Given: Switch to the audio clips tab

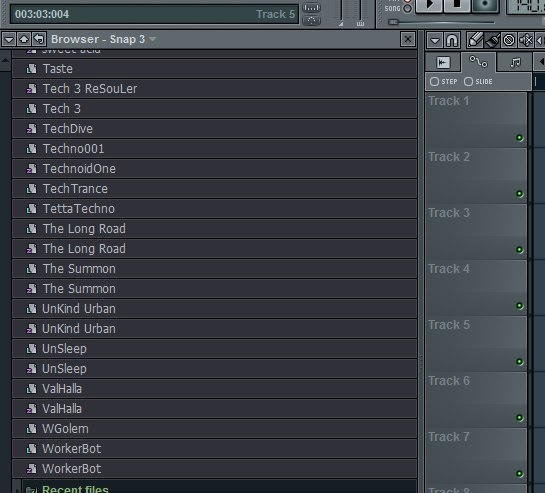Looking at the screenshot, I should 443,63.
